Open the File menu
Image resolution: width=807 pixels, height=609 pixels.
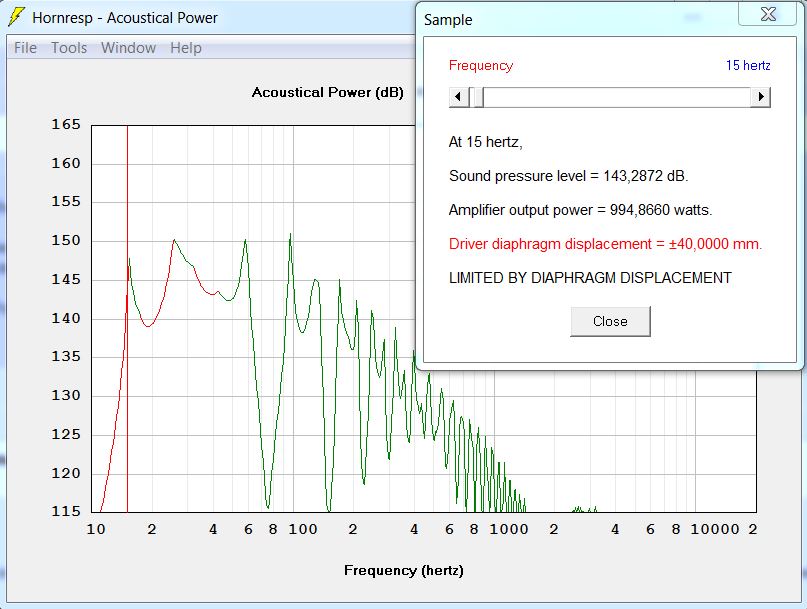click(x=25, y=48)
